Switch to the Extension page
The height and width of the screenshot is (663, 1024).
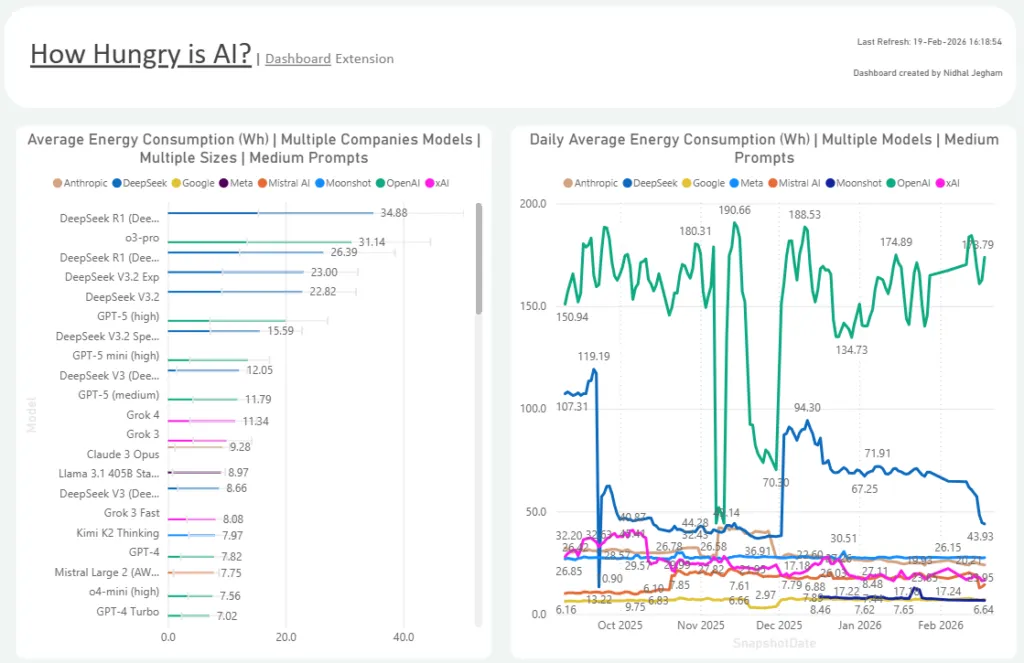tap(364, 59)
